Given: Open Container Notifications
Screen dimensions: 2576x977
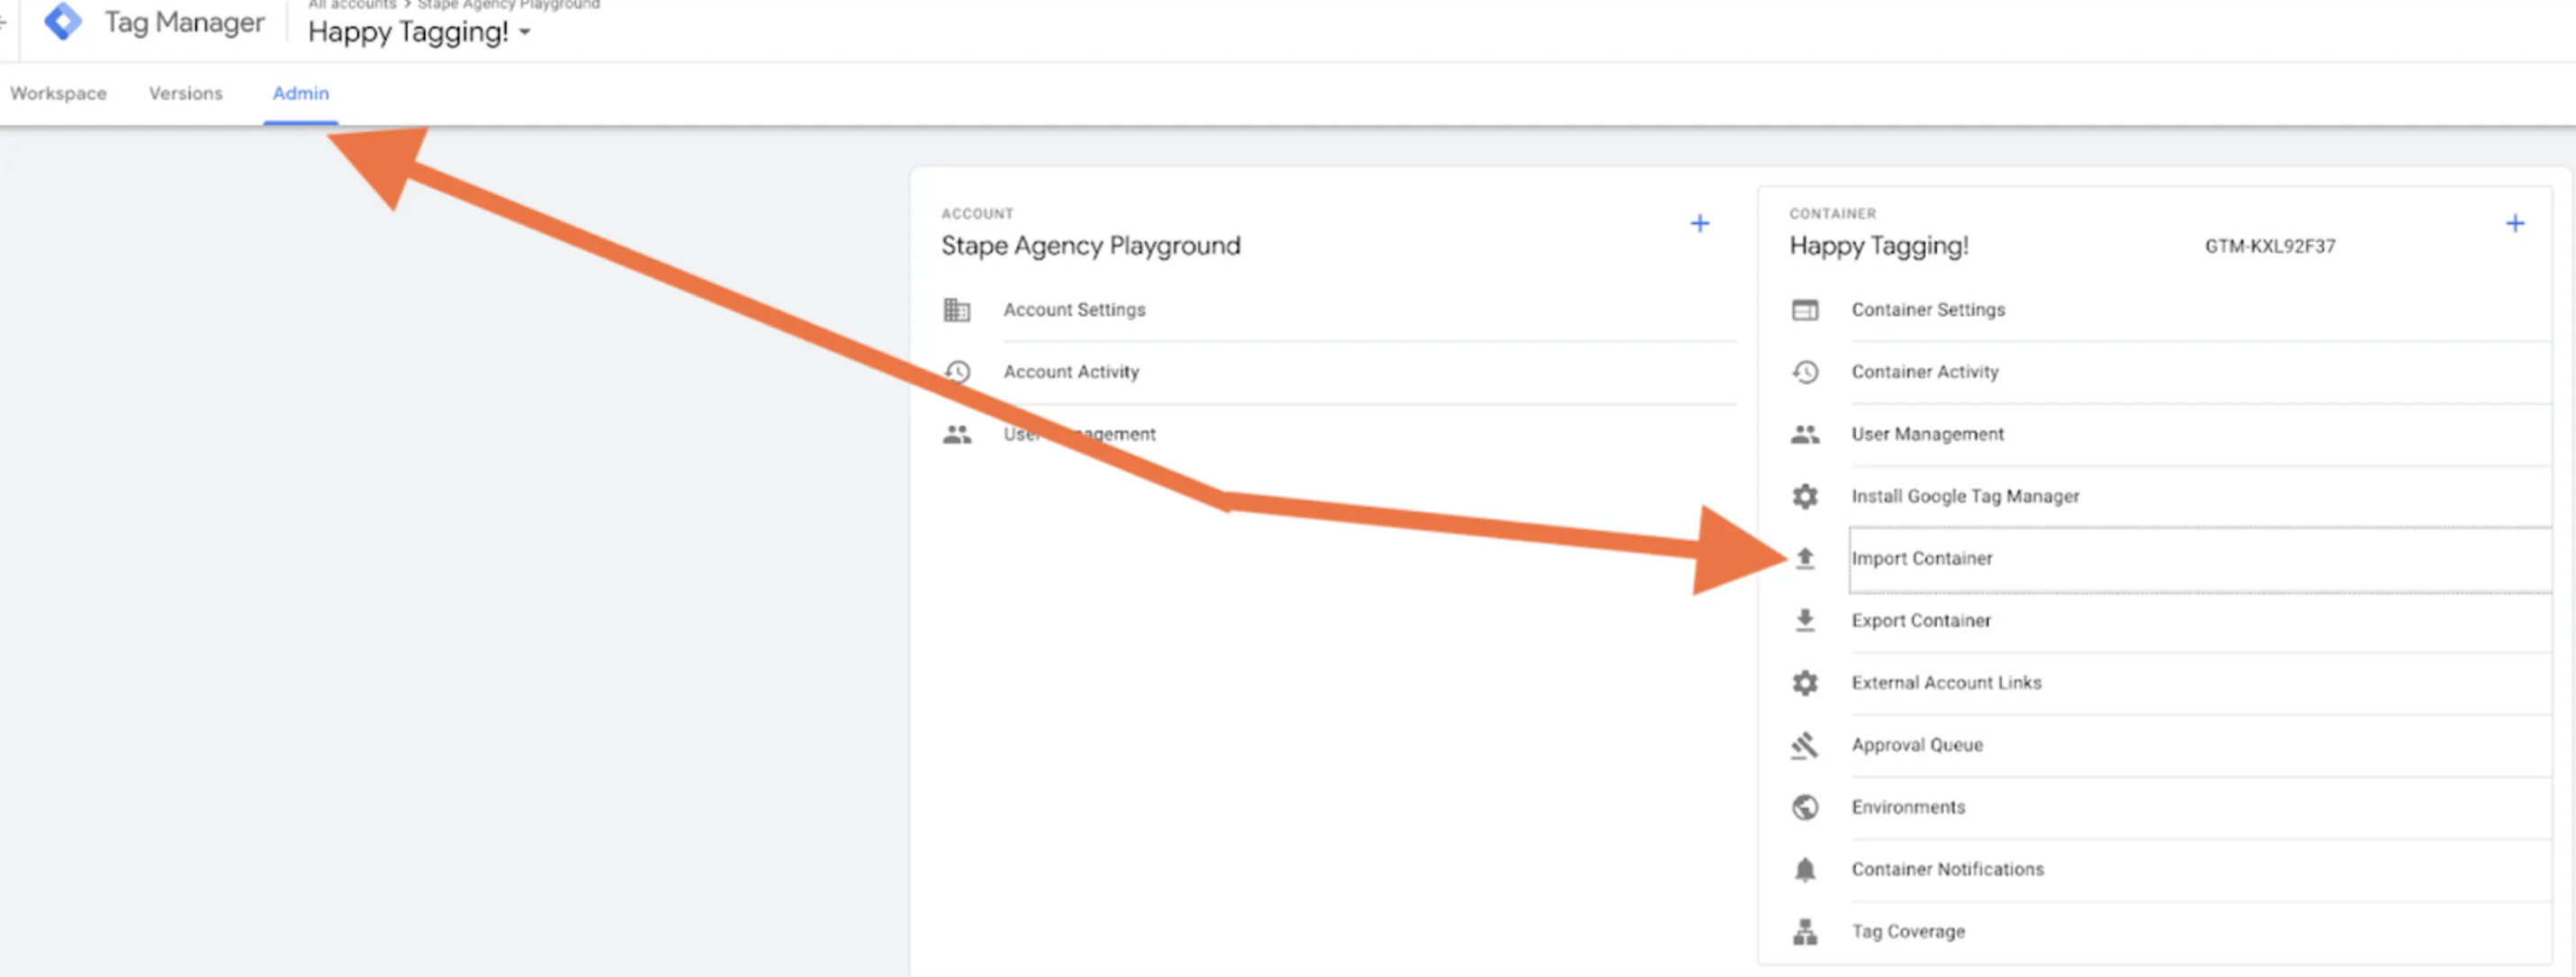Looking at the screenshot, I should tap(1947, 869).
